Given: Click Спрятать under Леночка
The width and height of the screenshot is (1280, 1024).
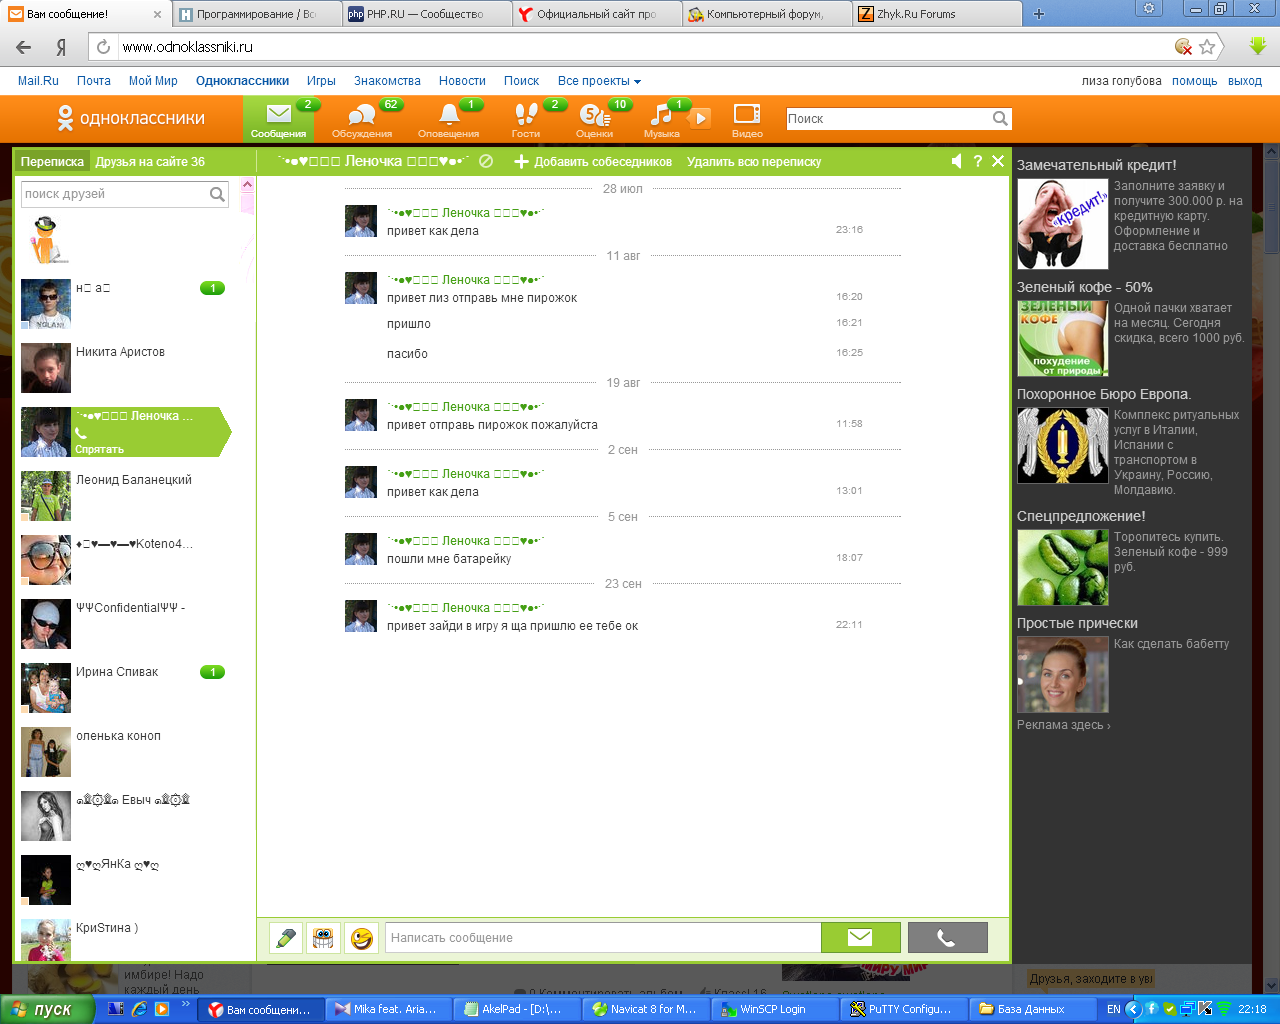Looking at the screenshot, I should [x=100, y=449].
